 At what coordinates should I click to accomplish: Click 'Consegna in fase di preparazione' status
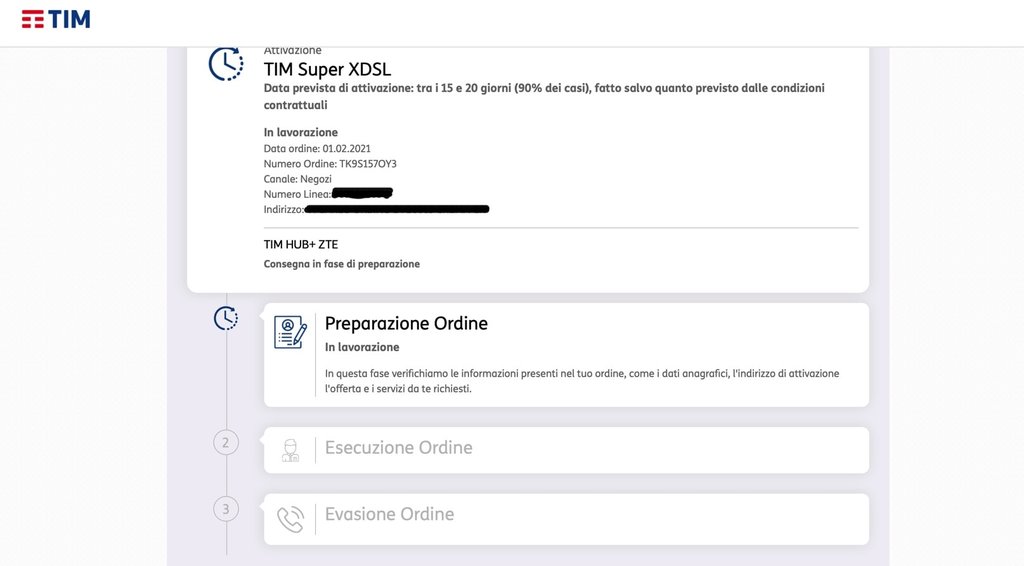pos(342,264)
